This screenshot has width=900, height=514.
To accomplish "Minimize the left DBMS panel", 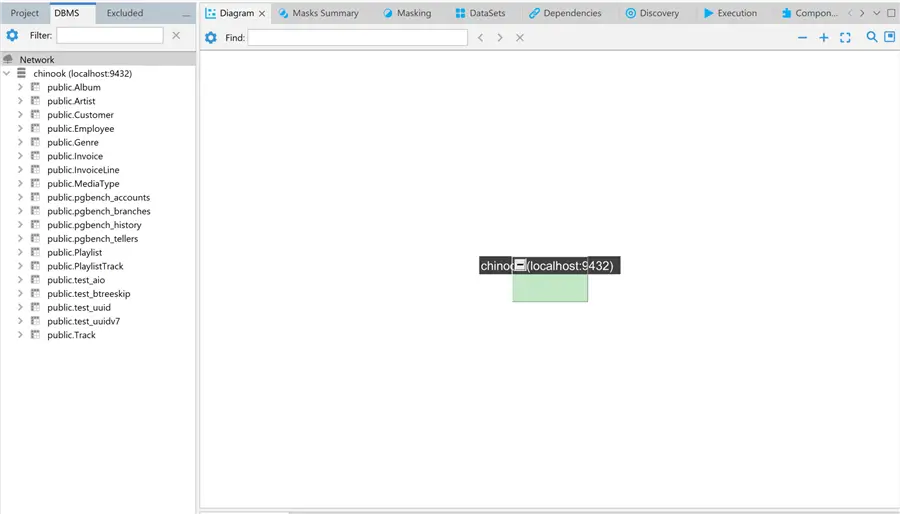I will [x=186, y=14].
